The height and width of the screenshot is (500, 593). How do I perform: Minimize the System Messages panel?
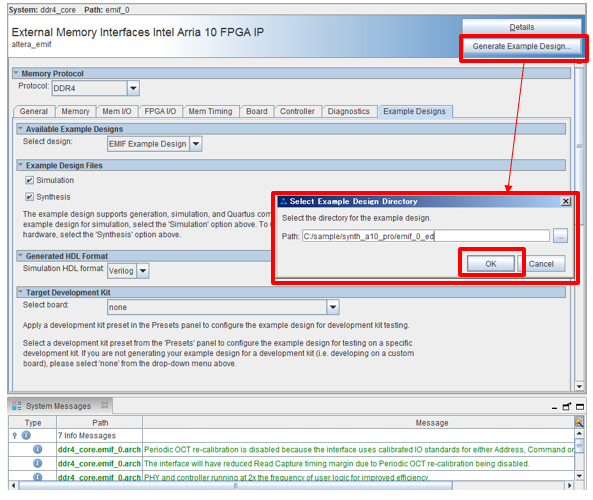click(x=554, y=407)
